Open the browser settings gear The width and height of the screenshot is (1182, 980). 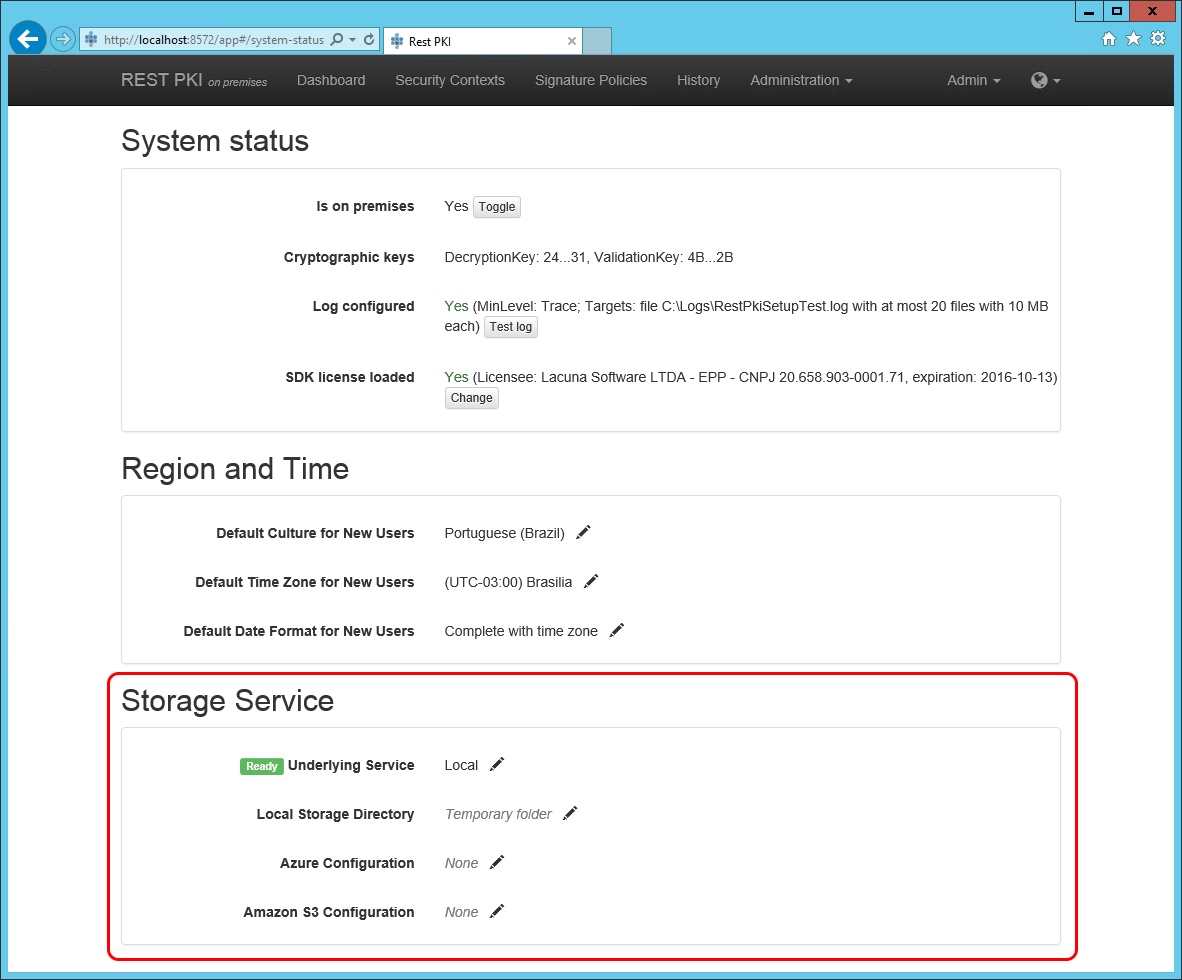tap(1157, 38)
